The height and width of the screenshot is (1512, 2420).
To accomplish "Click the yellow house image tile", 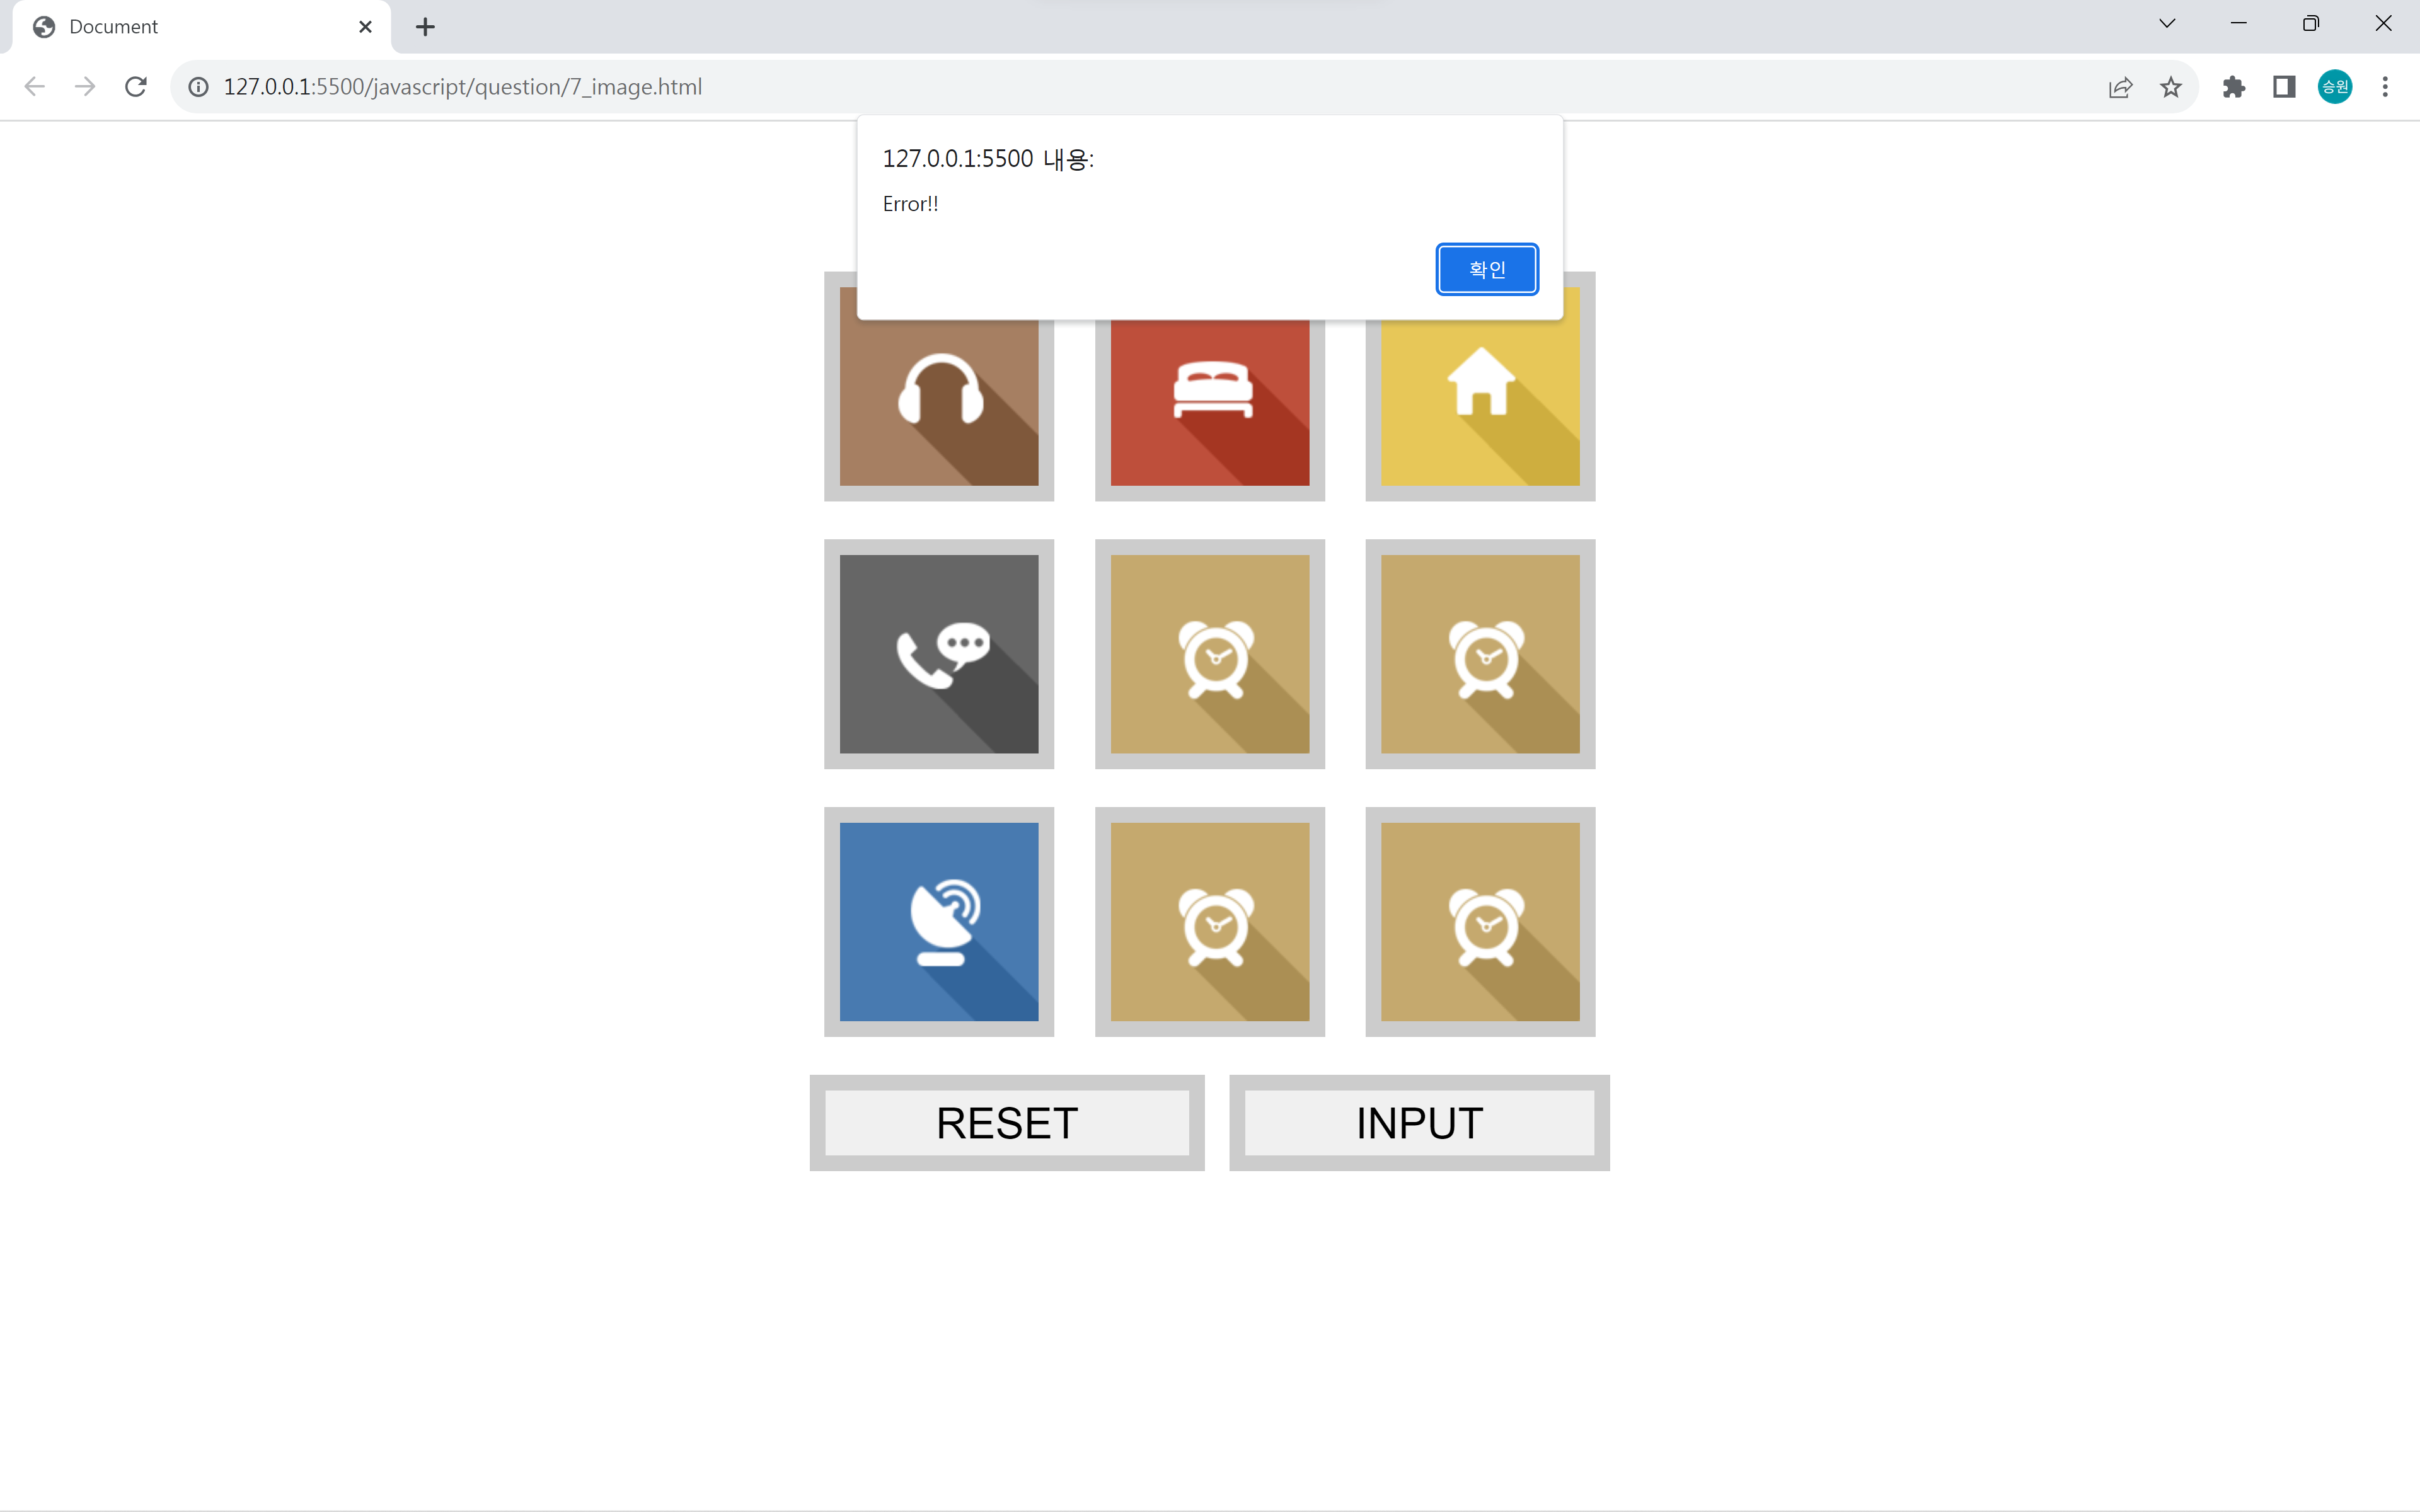I will 1479,400.
